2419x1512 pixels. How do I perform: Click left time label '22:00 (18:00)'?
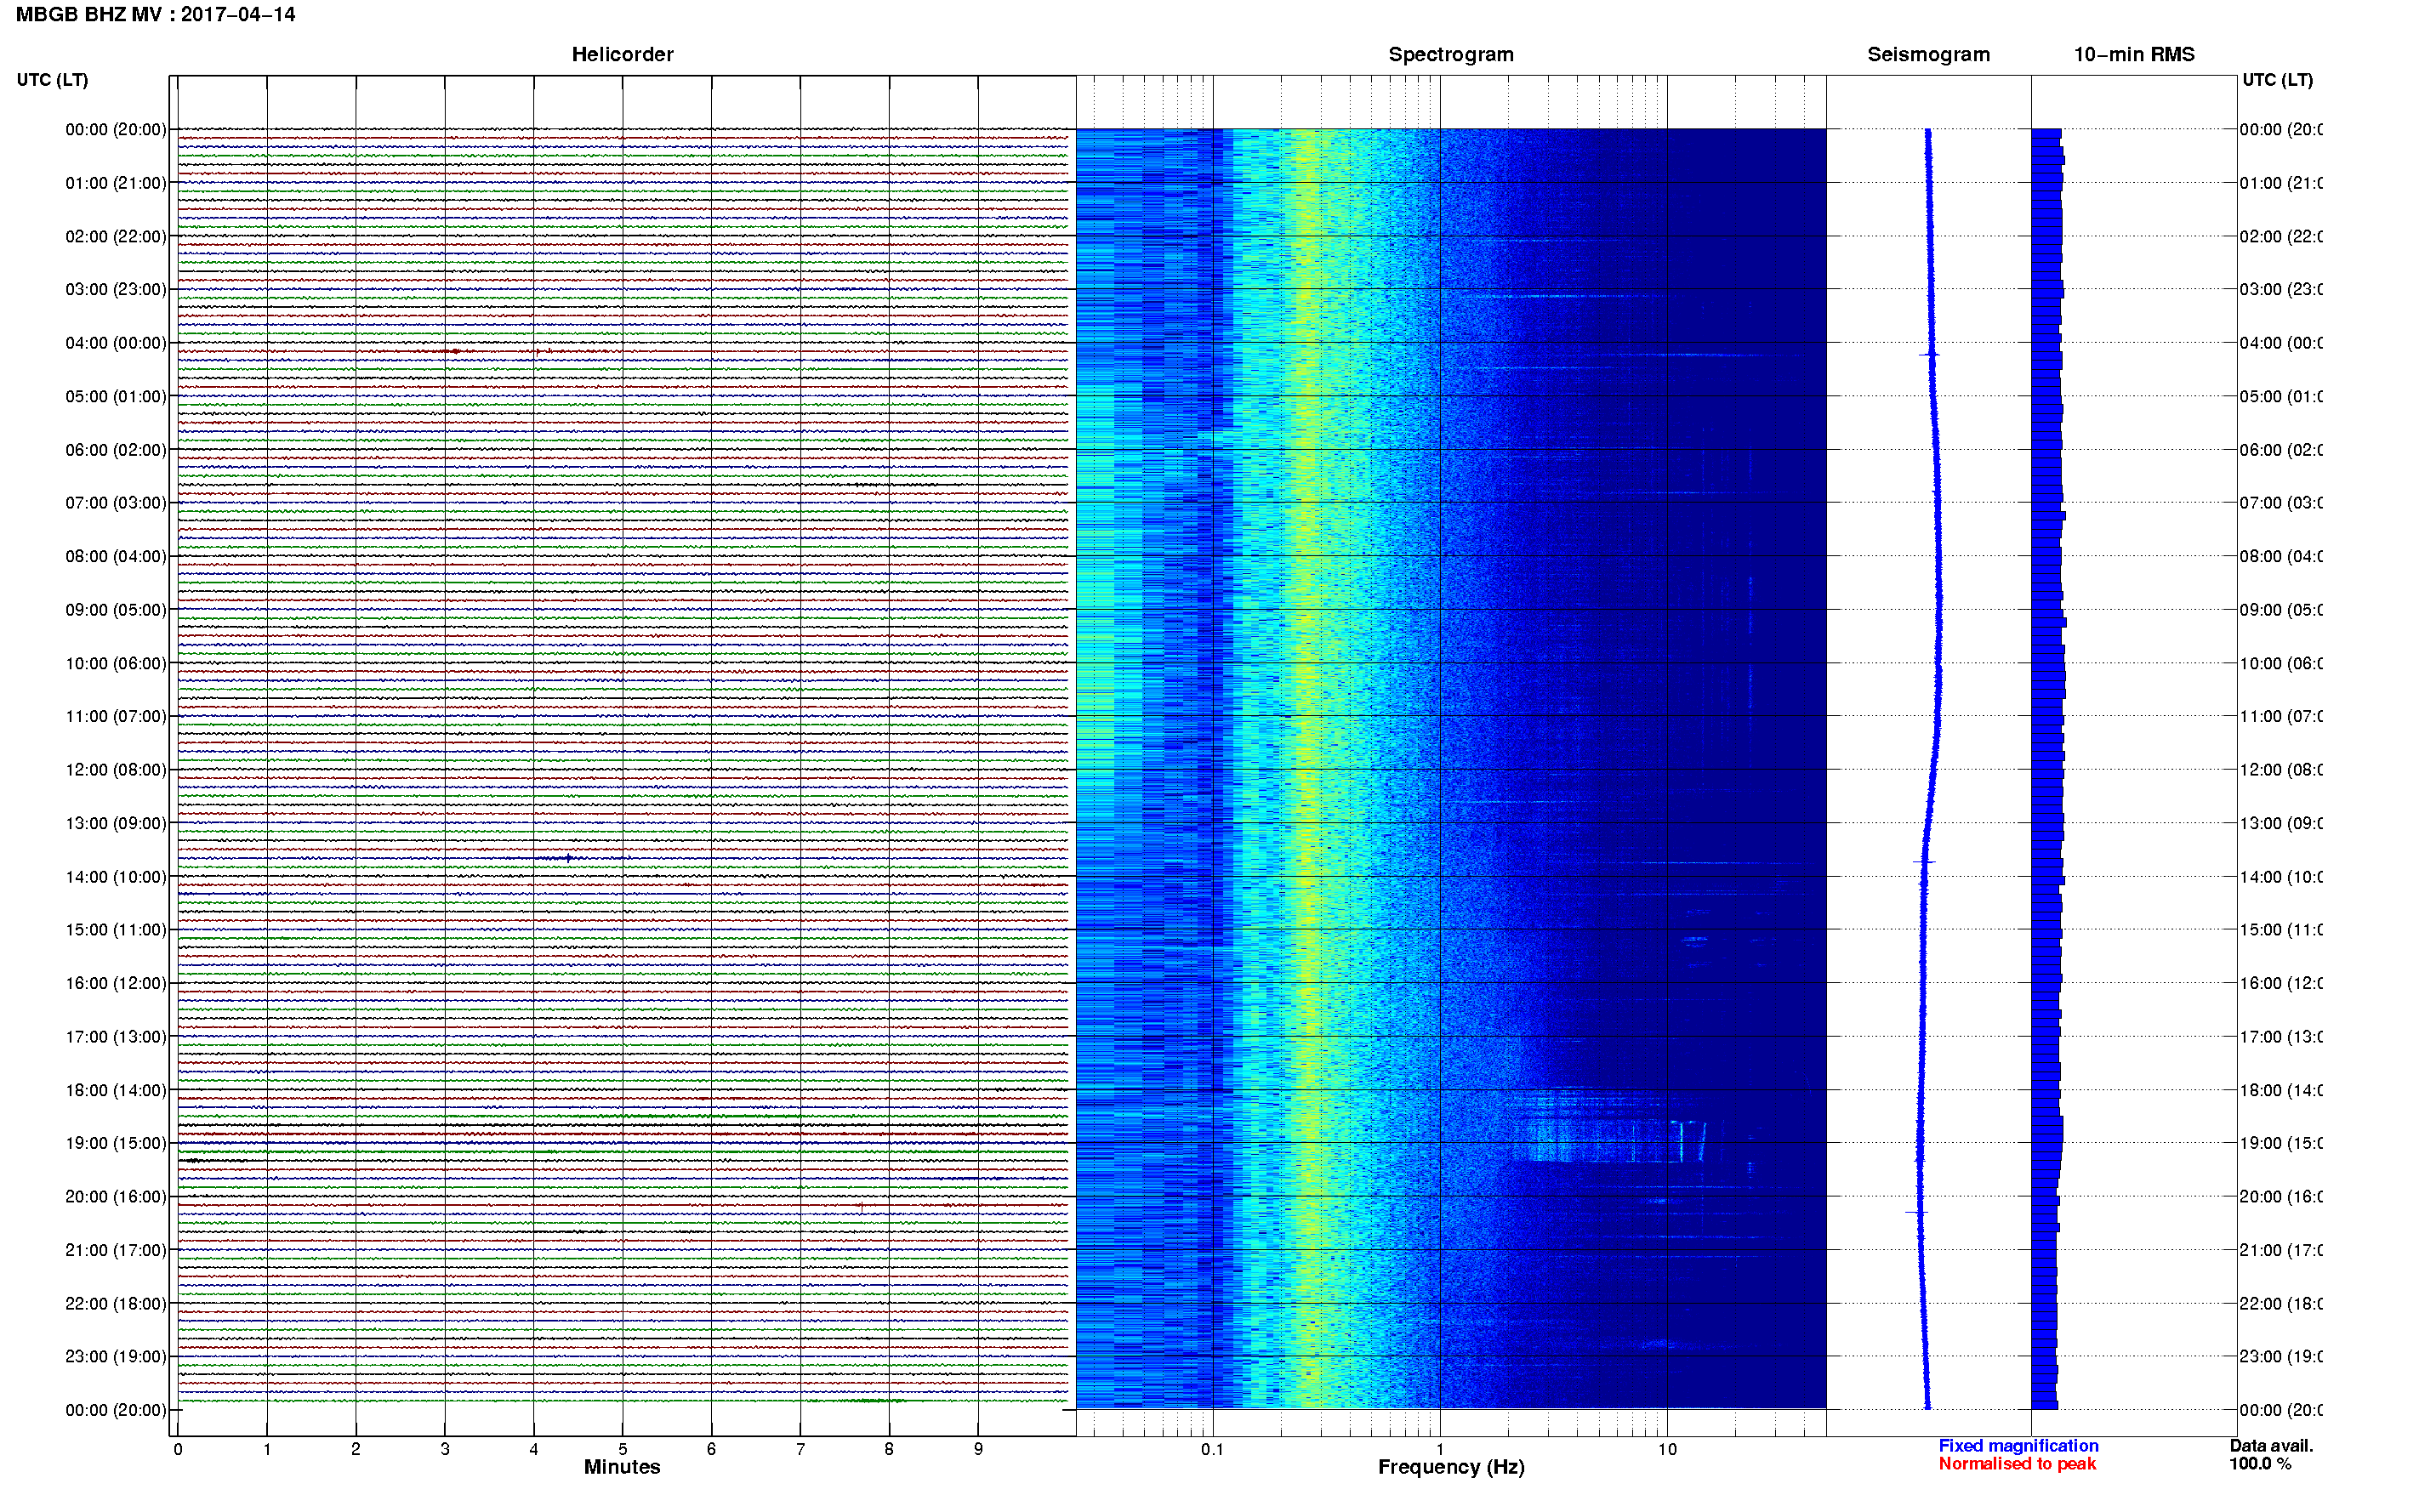116,1304
